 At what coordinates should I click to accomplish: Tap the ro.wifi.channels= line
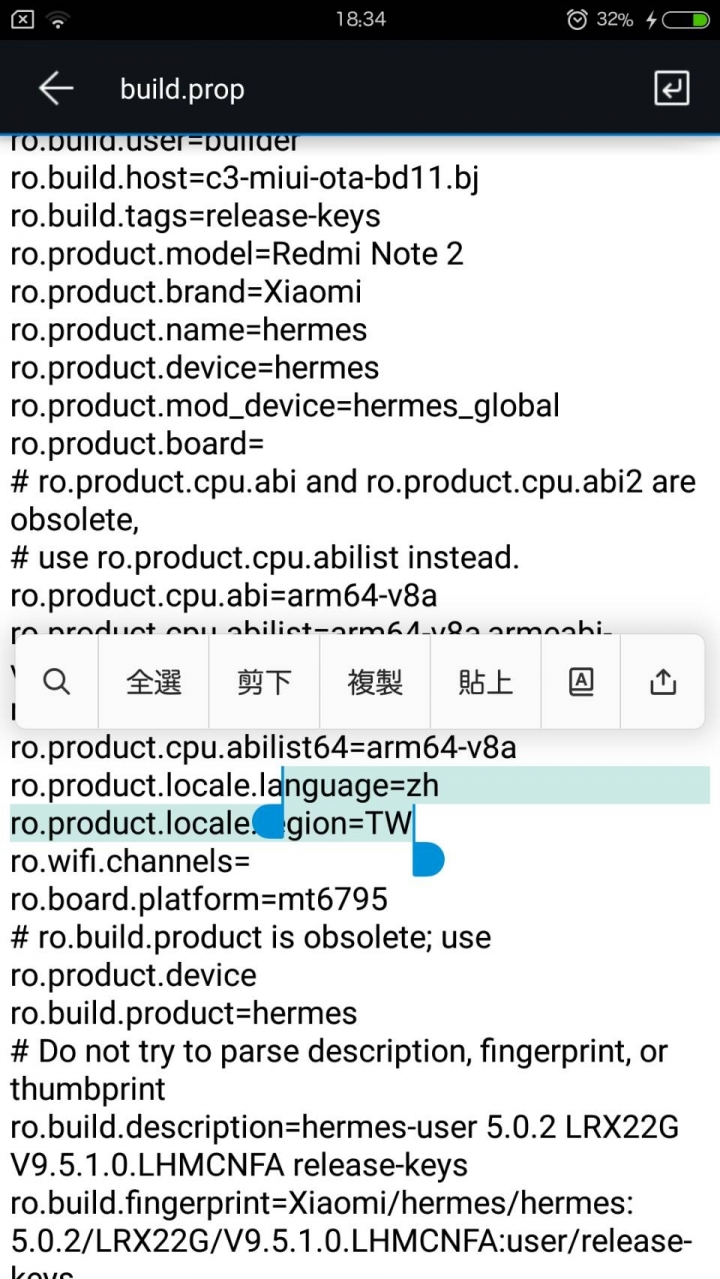(130, 861)
